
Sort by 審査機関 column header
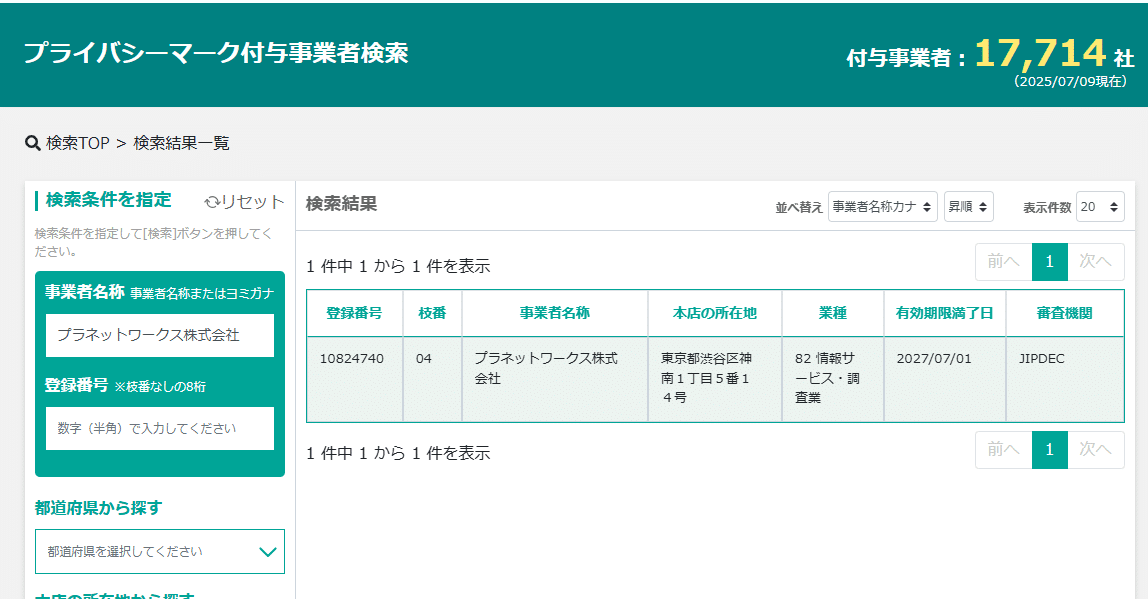[1065, 313]
